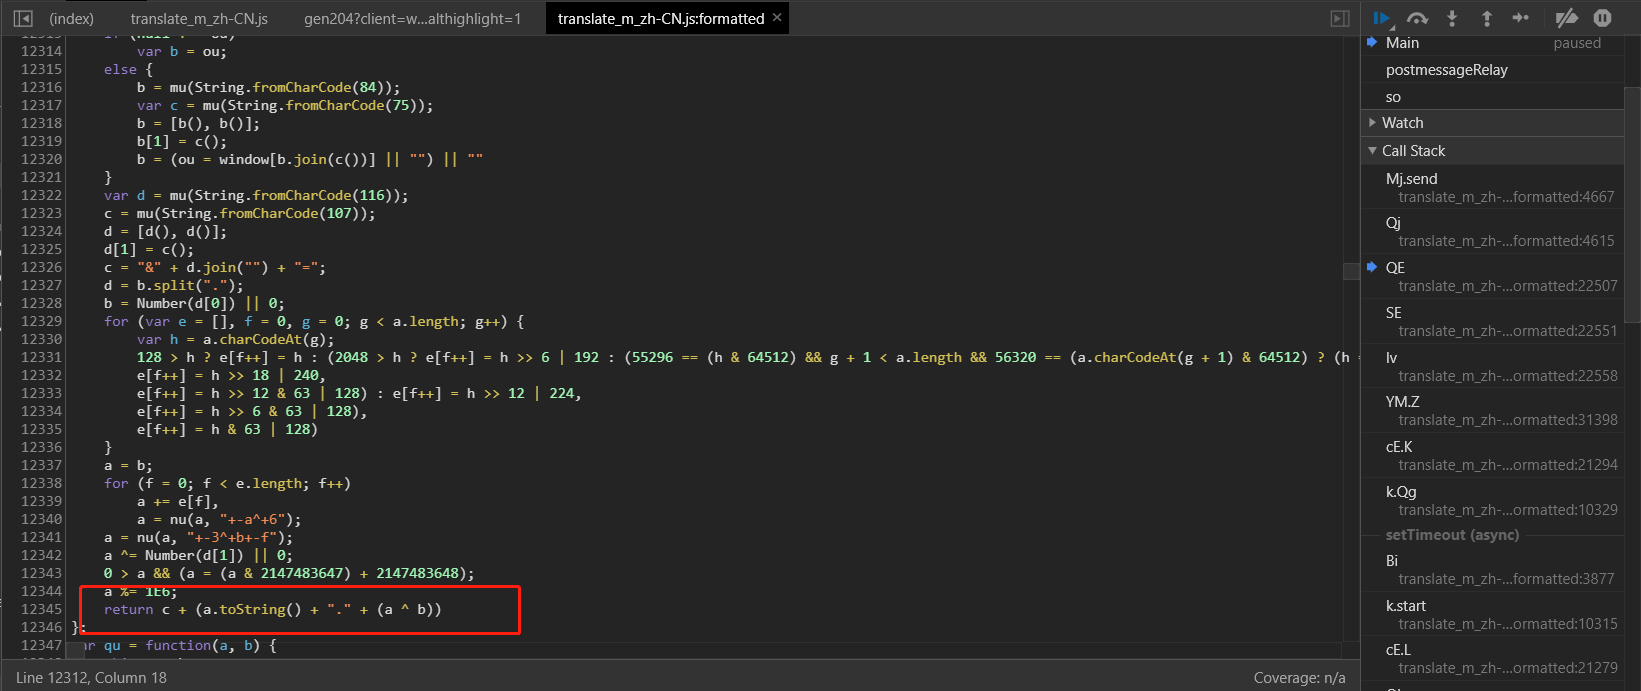Open source link ending formatted:4667

tap(1506, 197)
